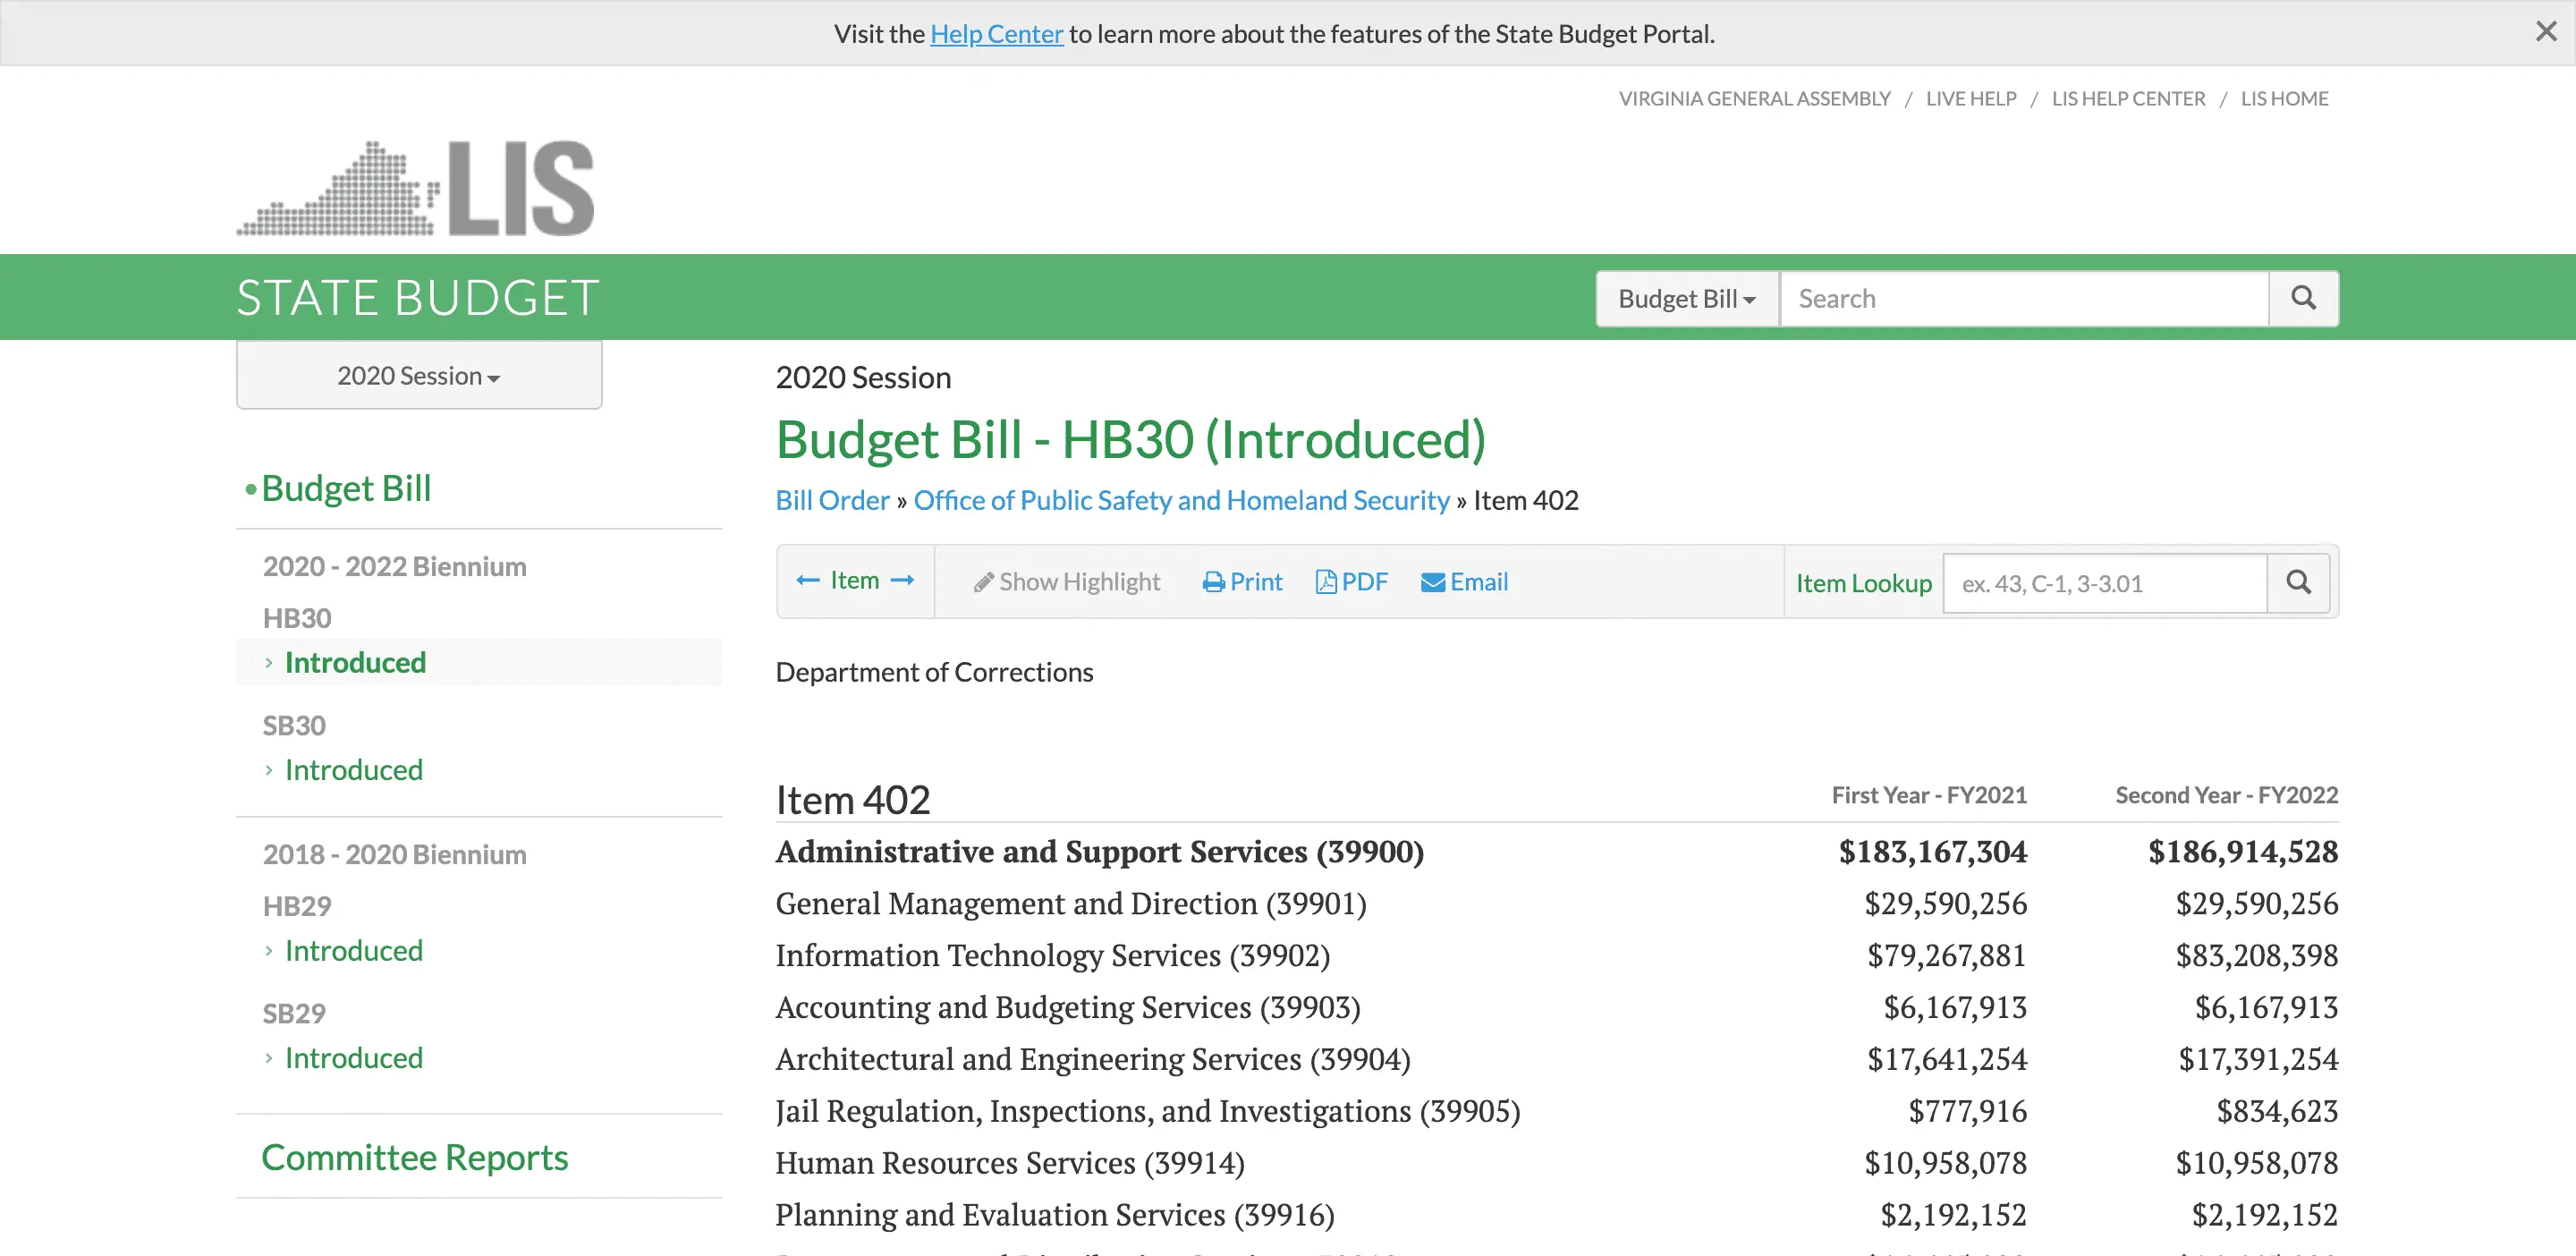Open SB30 Introduced in sidebar
Image resolution: width=2576 pixels, height=1256 pixels.
click(353, 770)
